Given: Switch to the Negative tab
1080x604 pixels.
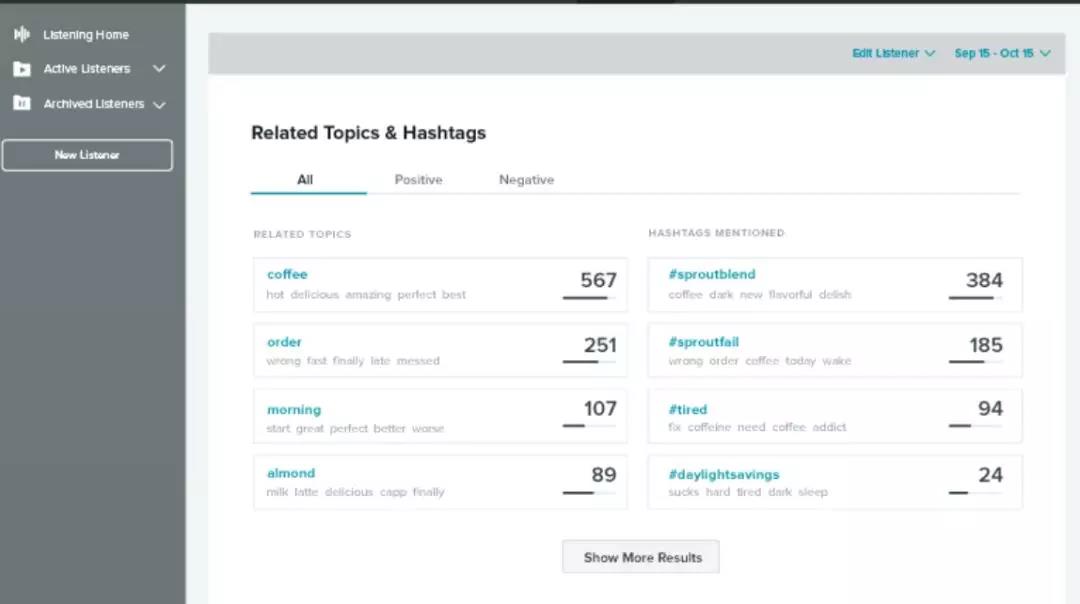Looking at the screenshot, I should point(526,180).
